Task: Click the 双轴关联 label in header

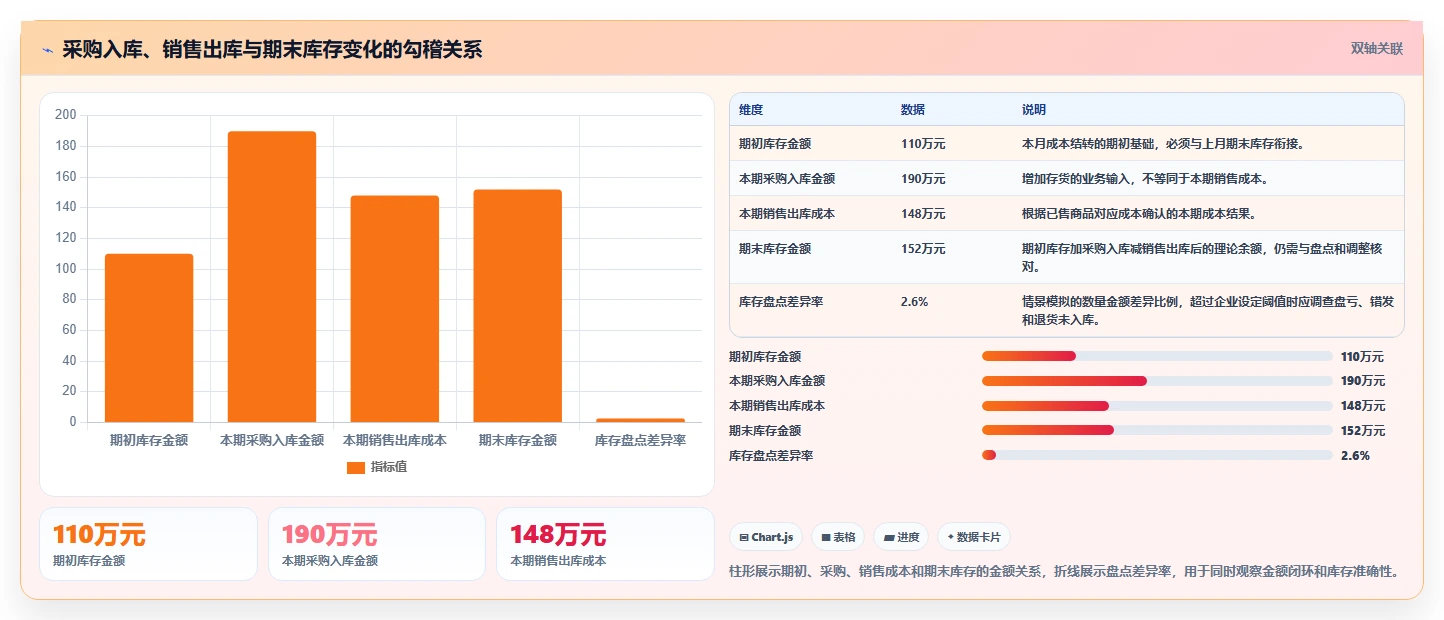Action: tap(1377, 48)
